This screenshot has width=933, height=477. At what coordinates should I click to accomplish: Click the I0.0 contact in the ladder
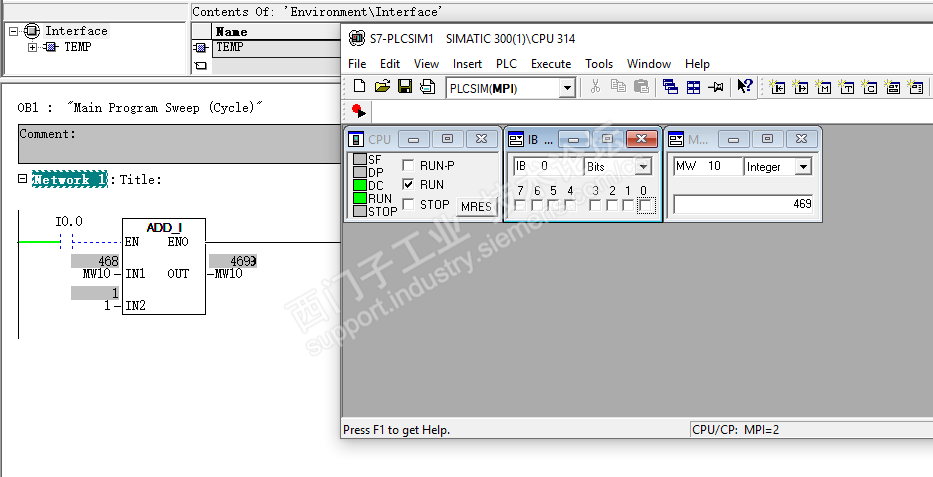point(66,242)
